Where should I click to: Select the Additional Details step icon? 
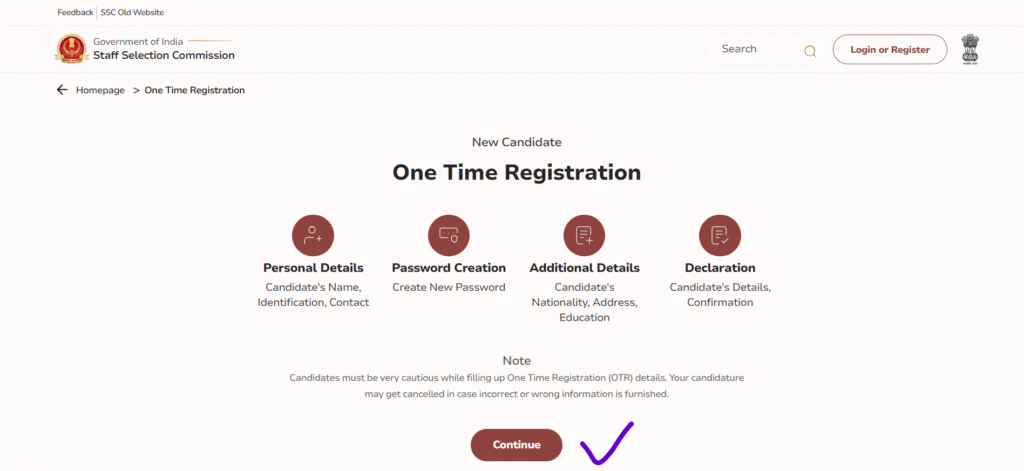pos(584,235)
